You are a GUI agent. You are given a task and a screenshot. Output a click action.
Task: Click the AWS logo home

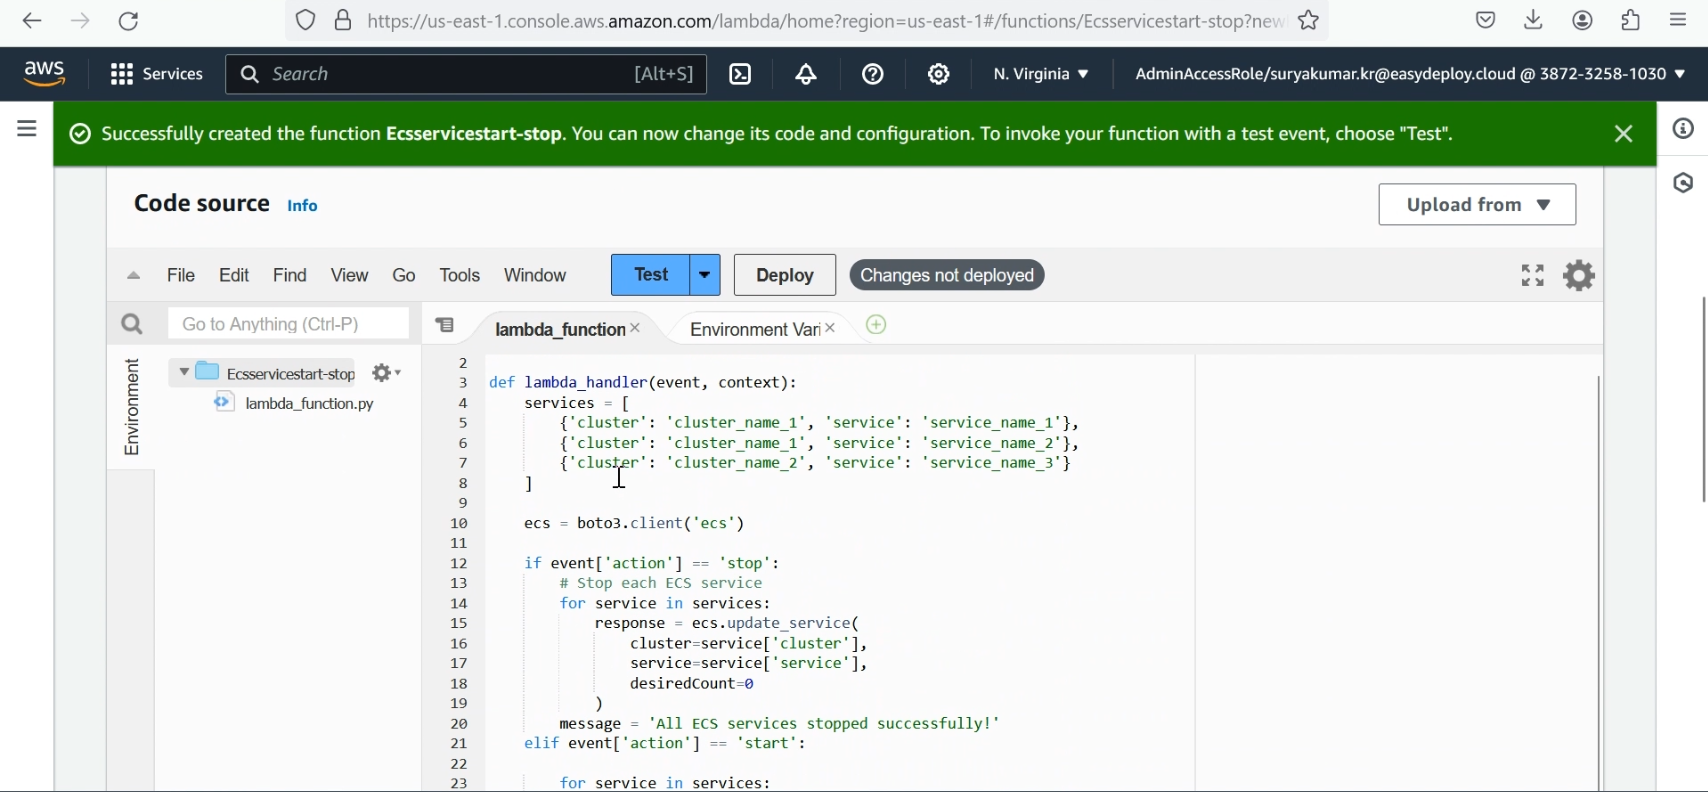point(44,73)
